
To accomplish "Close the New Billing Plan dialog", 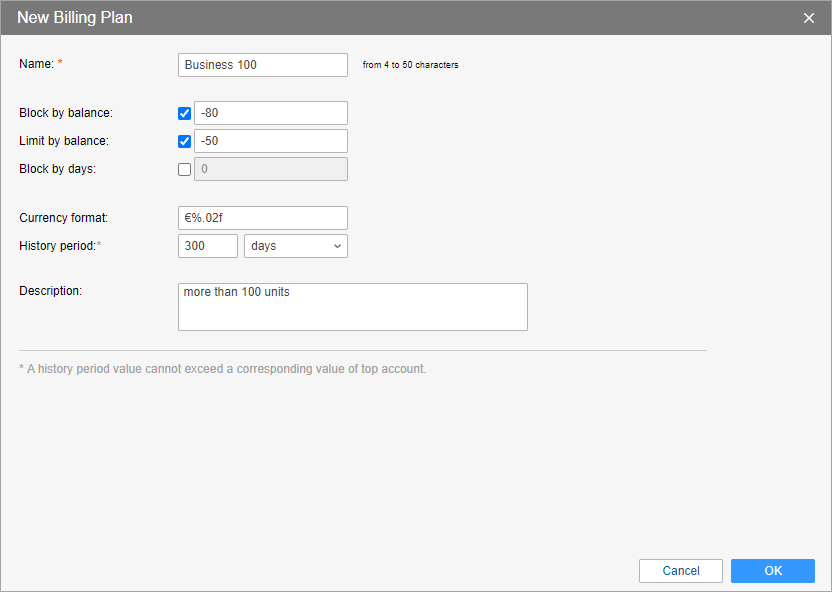I will 809,18.
